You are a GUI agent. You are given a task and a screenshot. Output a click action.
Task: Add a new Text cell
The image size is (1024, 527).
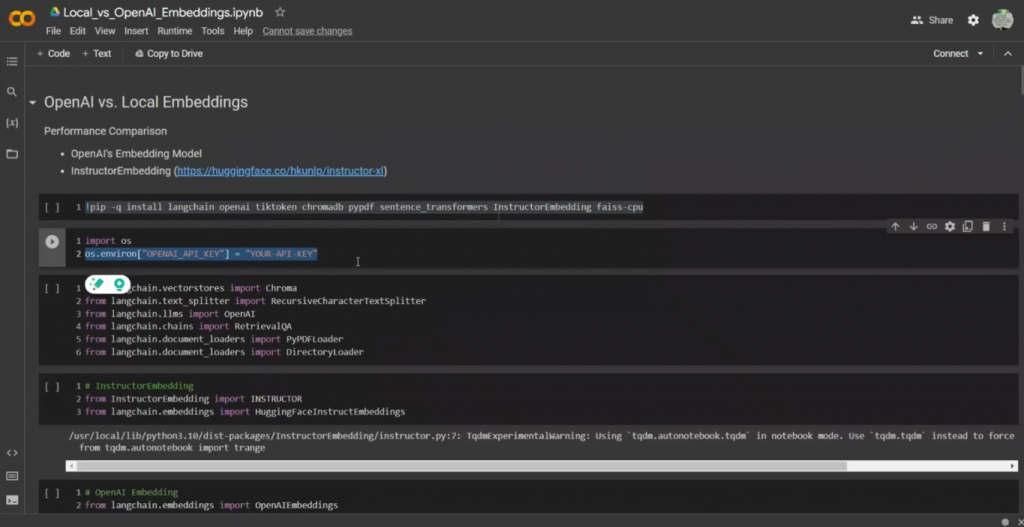point(97,54)
